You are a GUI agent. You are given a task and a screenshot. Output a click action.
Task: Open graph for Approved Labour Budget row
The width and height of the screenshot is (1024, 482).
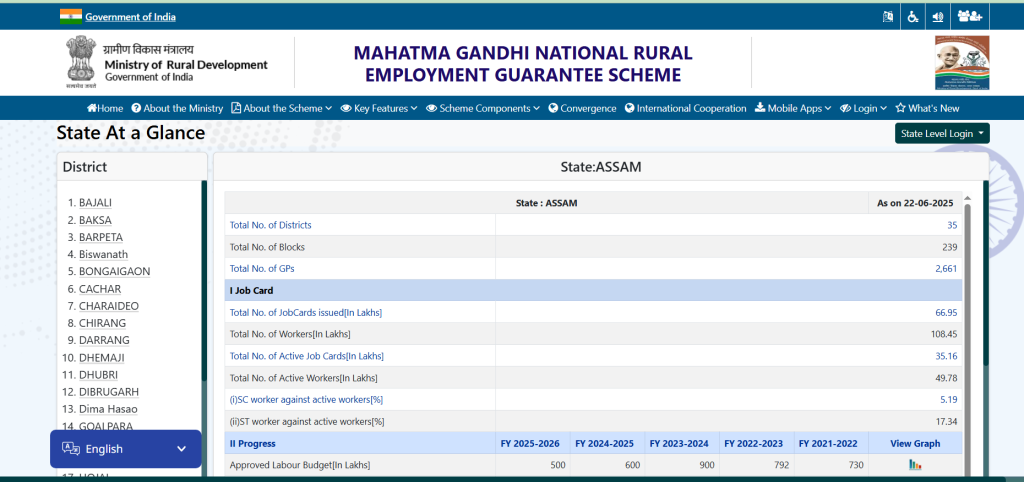[x=915, y=465]
